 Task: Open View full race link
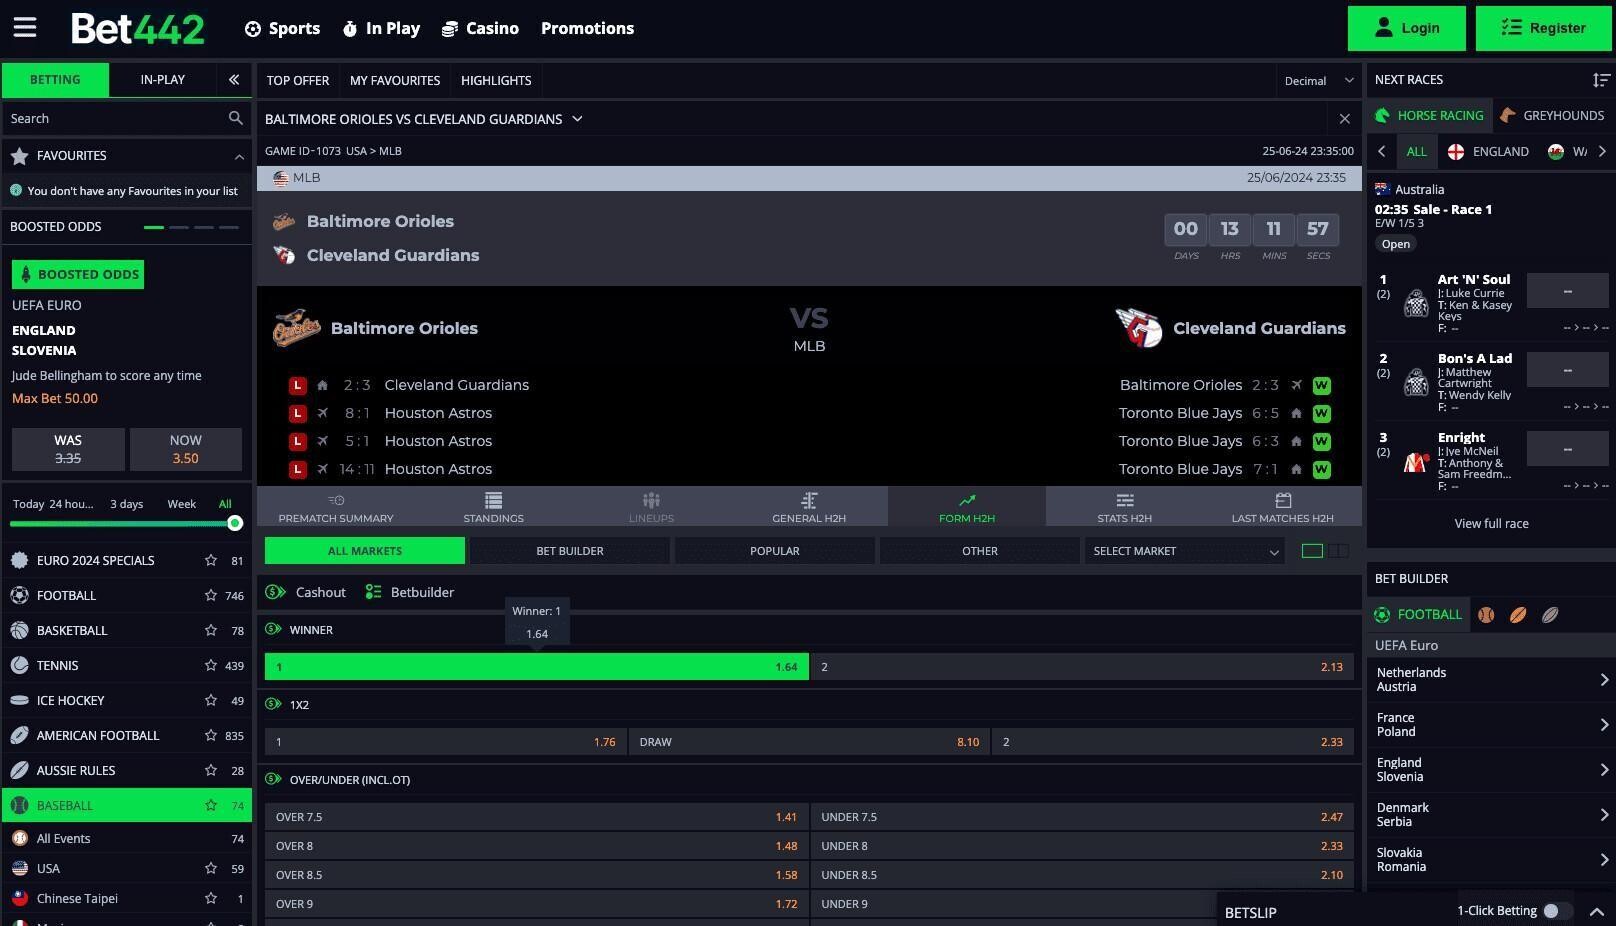coord(1491,523)
